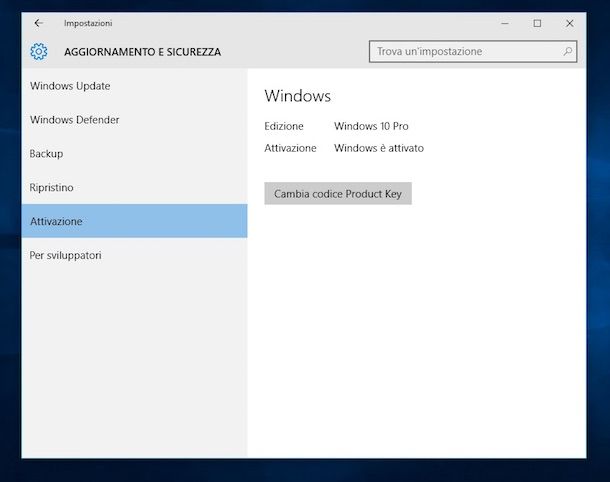The image size is (610, 482).
Task: Click the search magnifier icon
Action: tap(568, 51)
